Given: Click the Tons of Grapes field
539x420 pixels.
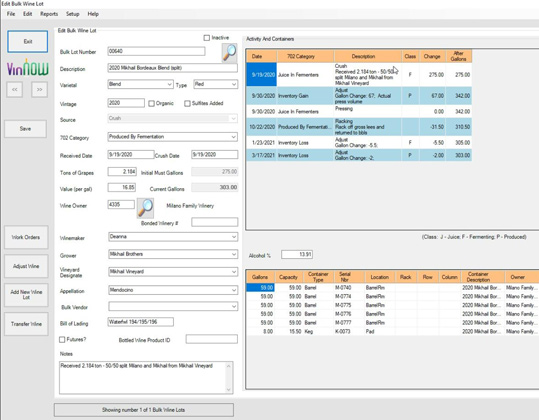Looking at the screenshot, I should [122, 172].
